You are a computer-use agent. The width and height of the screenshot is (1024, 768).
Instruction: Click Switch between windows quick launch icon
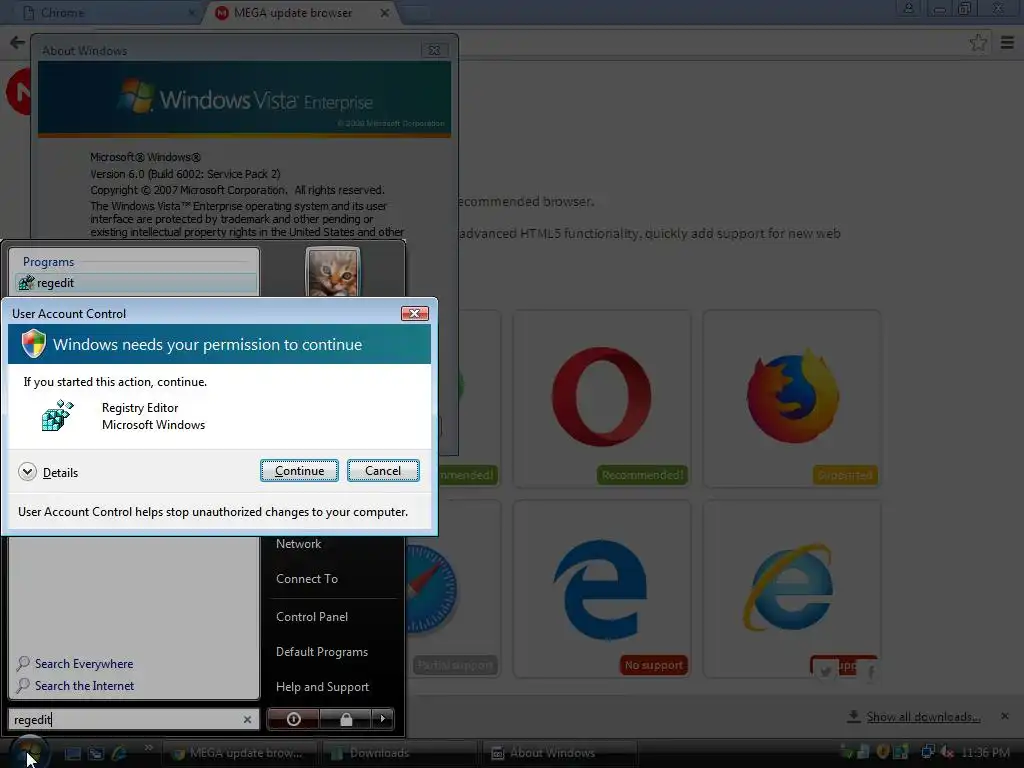96,753
